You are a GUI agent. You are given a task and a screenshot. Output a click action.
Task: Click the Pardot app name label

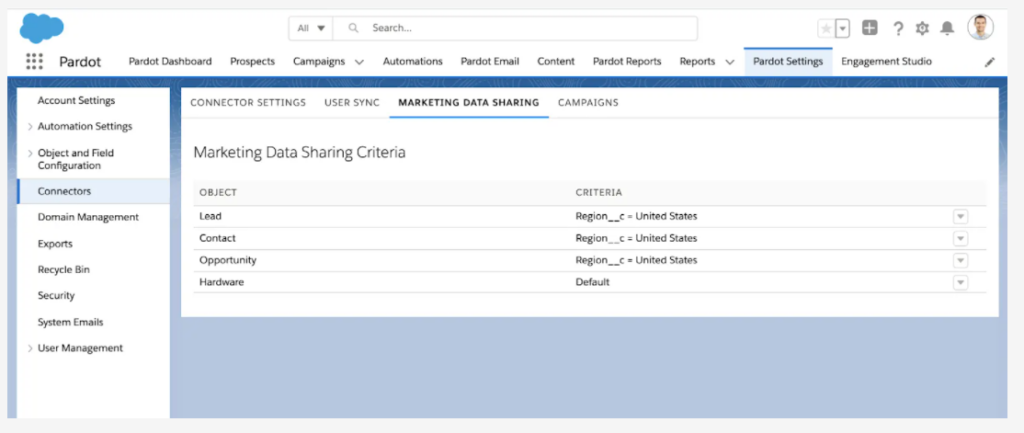point(80,62)
